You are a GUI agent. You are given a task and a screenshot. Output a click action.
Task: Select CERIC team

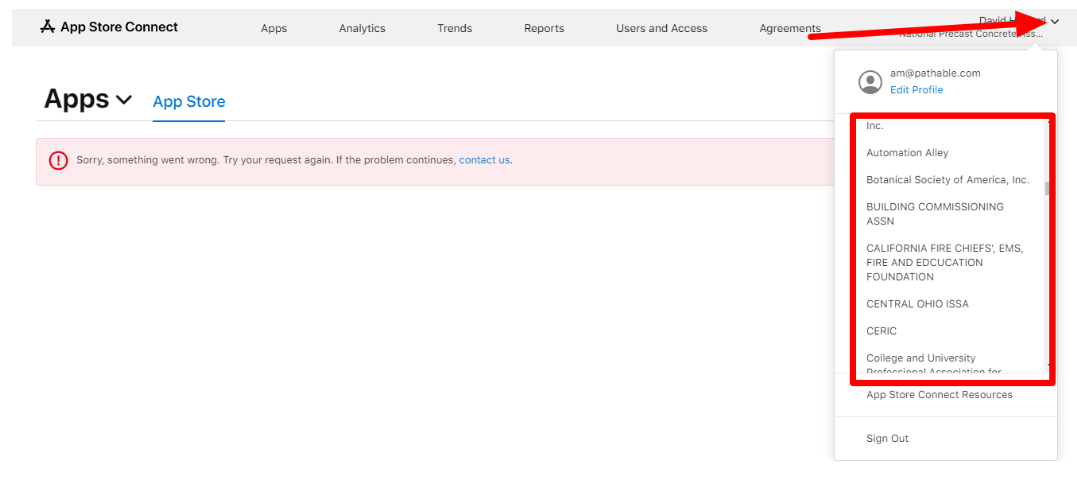(881, 331)
